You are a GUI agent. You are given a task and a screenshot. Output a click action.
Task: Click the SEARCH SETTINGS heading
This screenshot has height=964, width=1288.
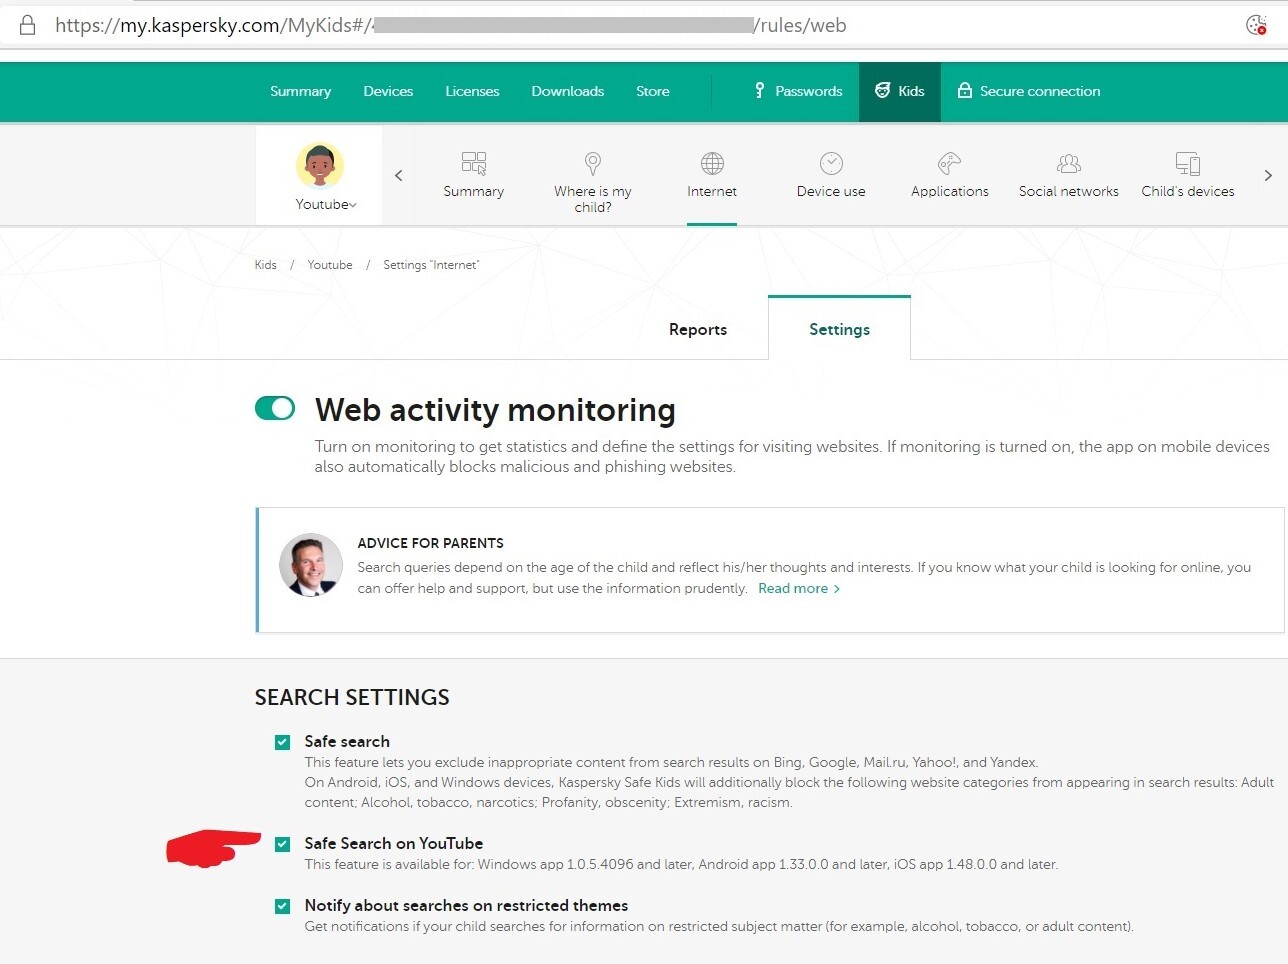(x=352, y=697)
